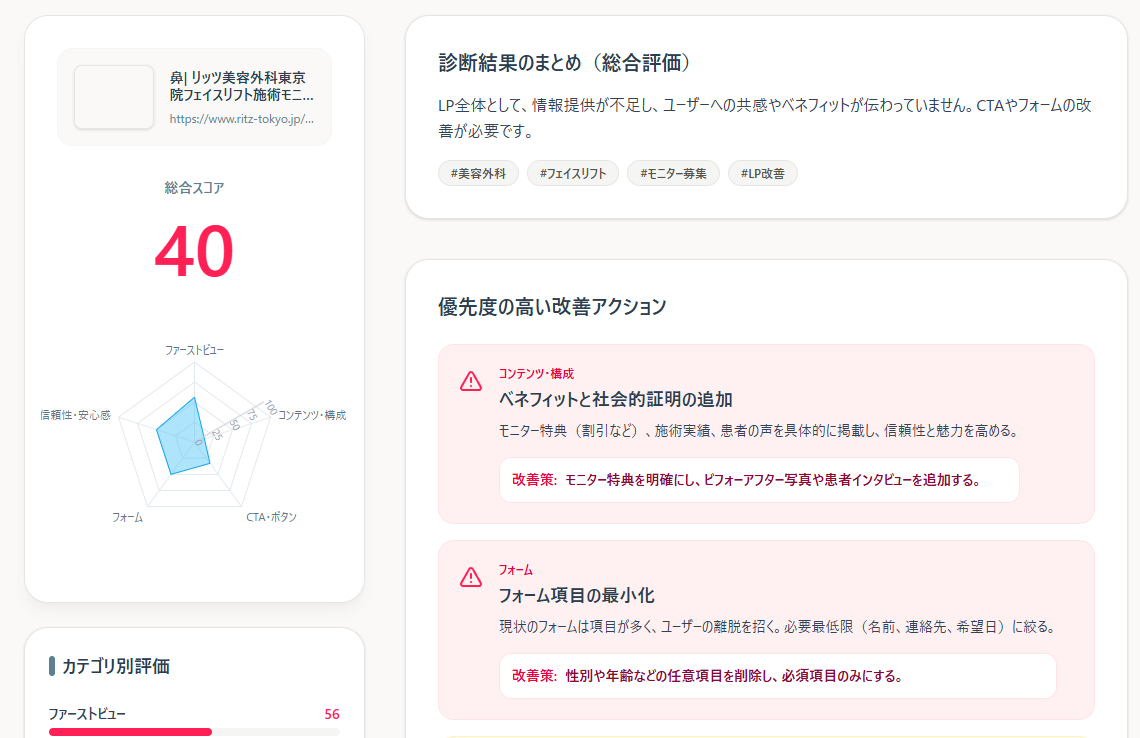
Task: Click the radar chart ファーストビュー axis label
Action: pos(194,350)
